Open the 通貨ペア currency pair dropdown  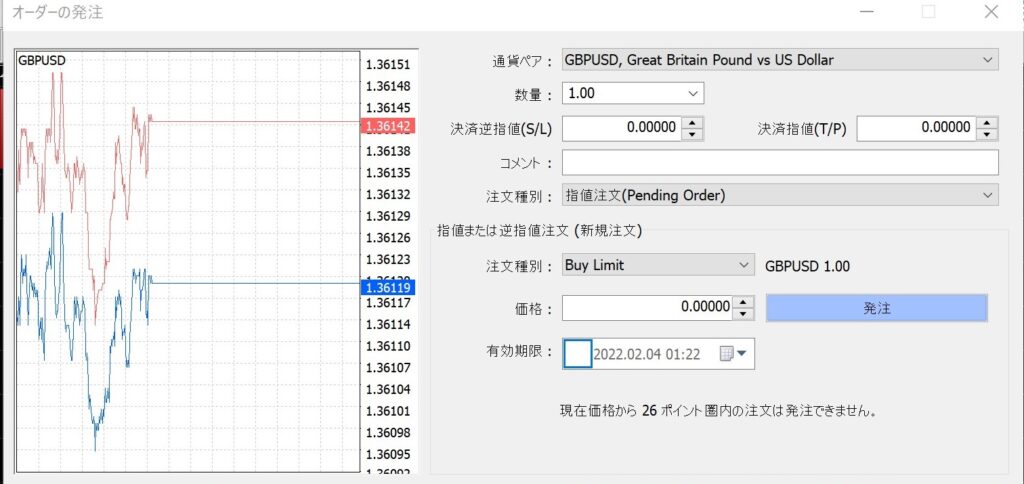pos(780,60)
